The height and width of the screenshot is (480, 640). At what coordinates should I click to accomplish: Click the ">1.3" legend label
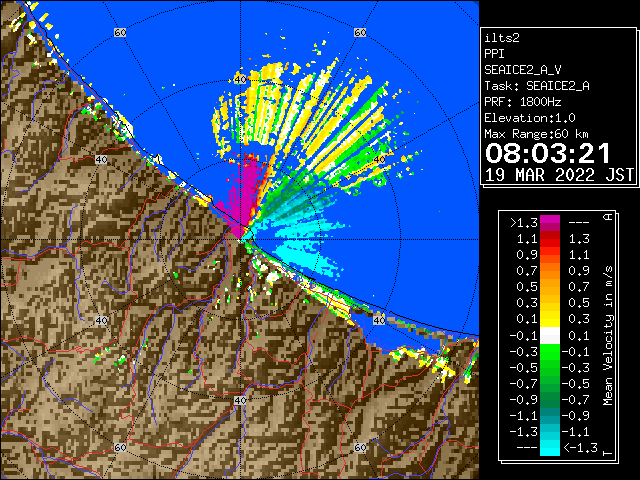tap(523, 223)
